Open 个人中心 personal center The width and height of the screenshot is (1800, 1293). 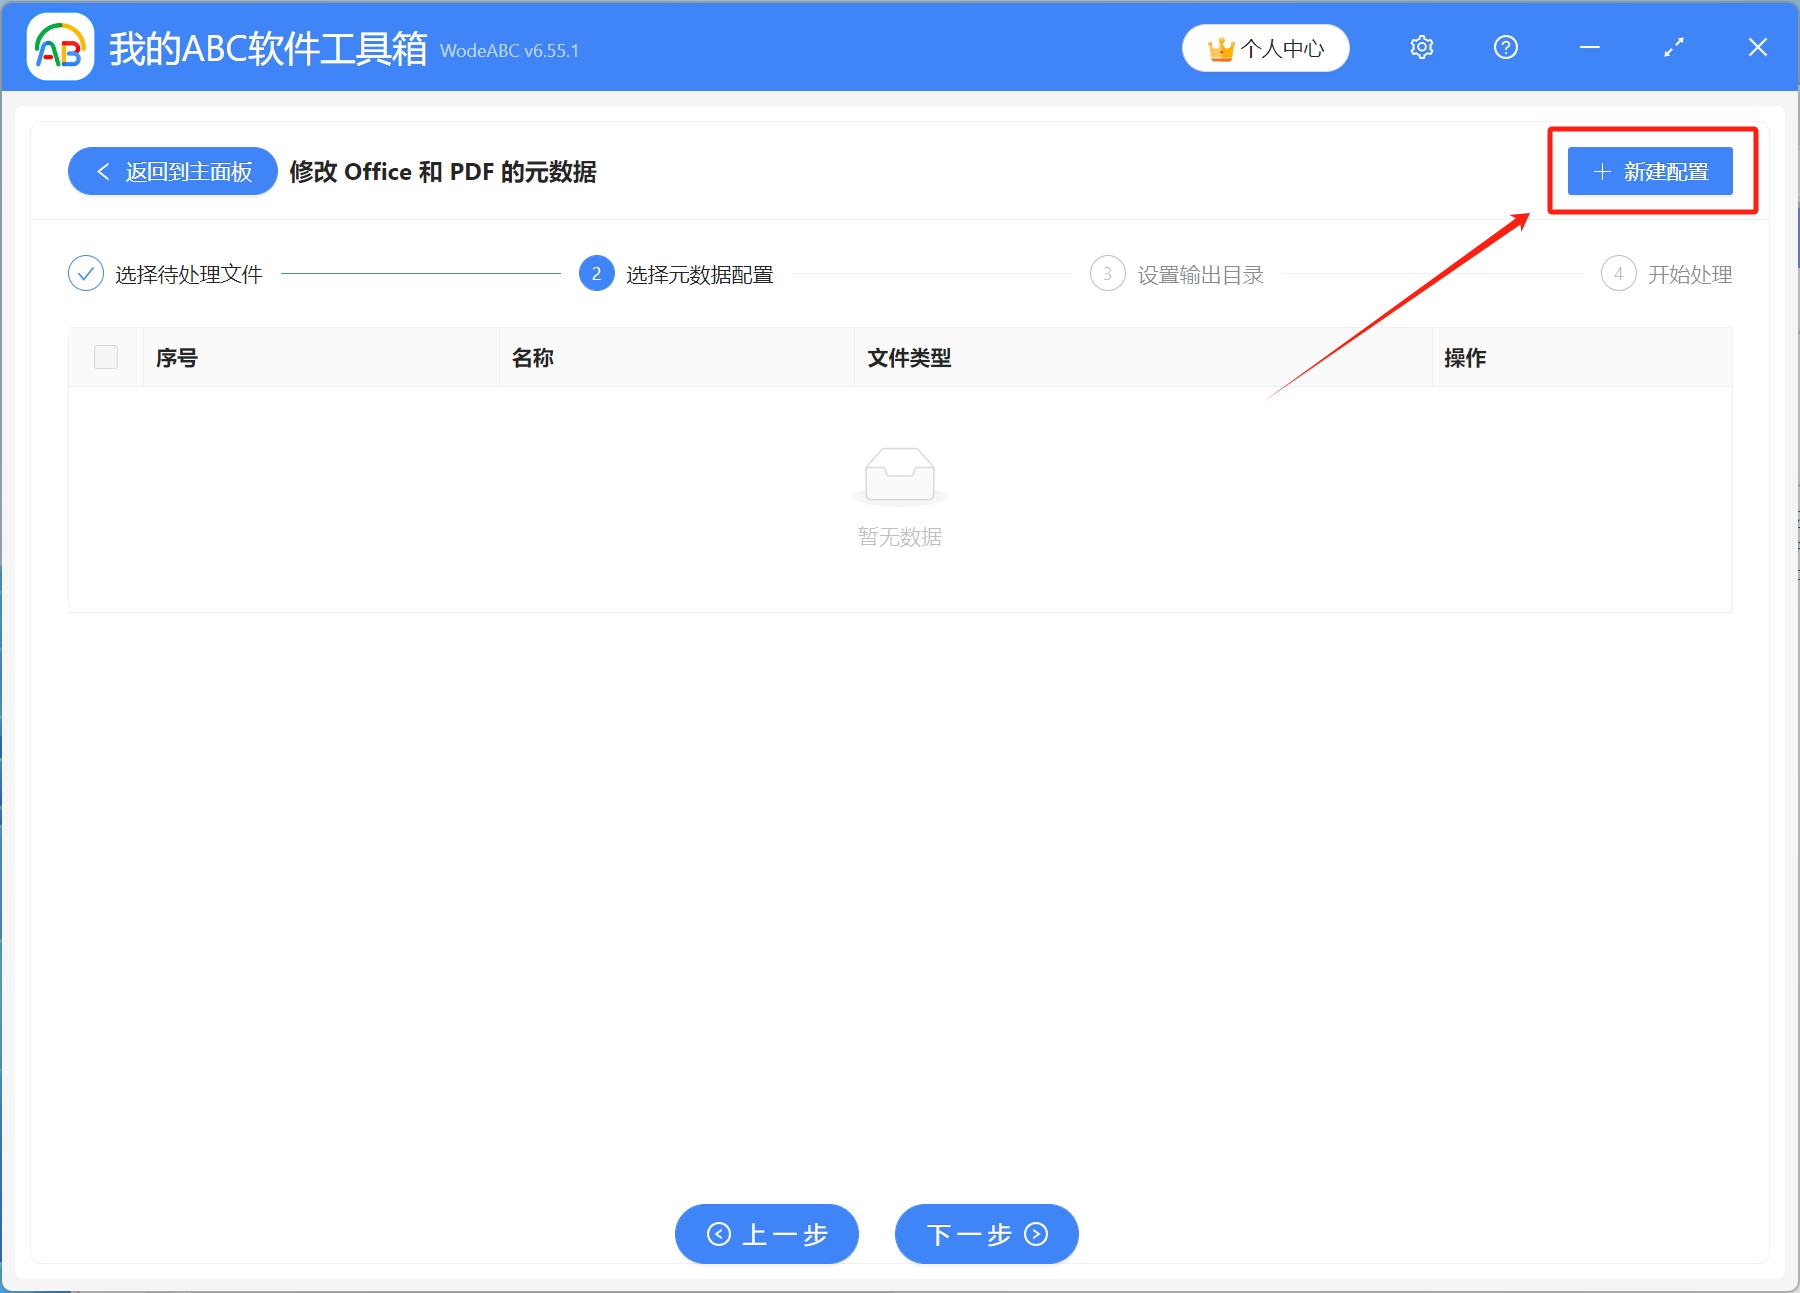click(x=1266, y=48)
